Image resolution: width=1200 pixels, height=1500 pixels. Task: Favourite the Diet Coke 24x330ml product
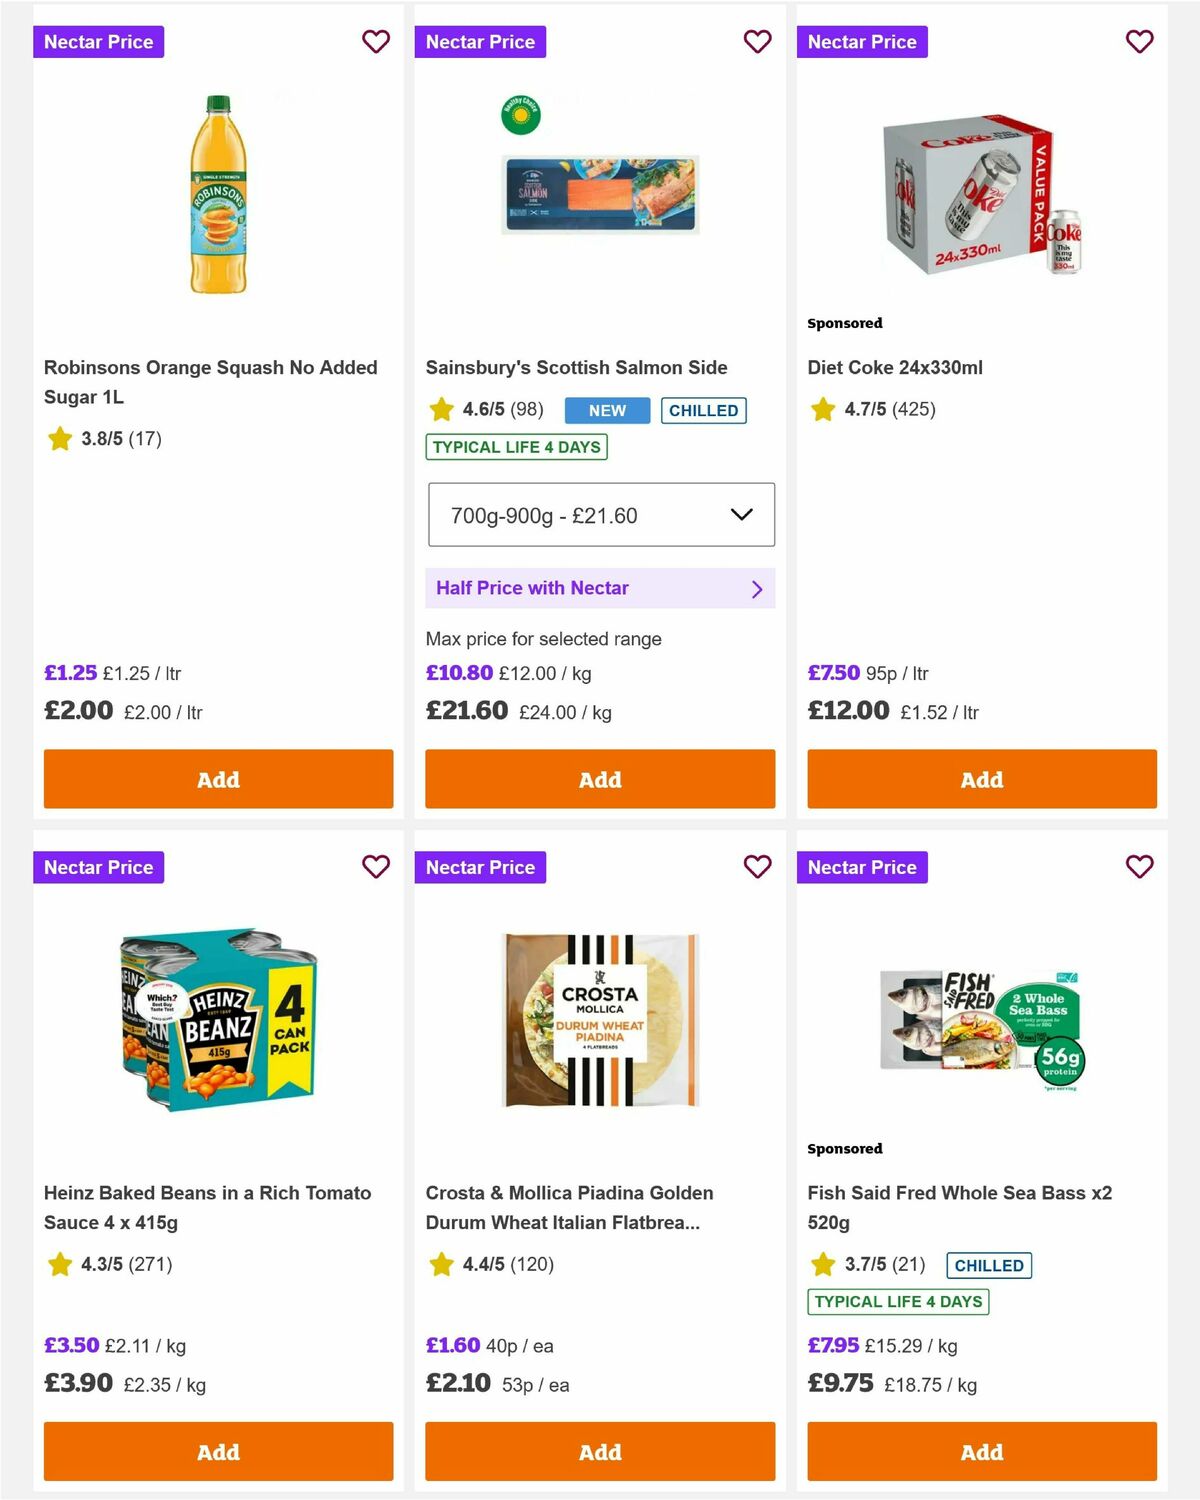coord(1139,42)
